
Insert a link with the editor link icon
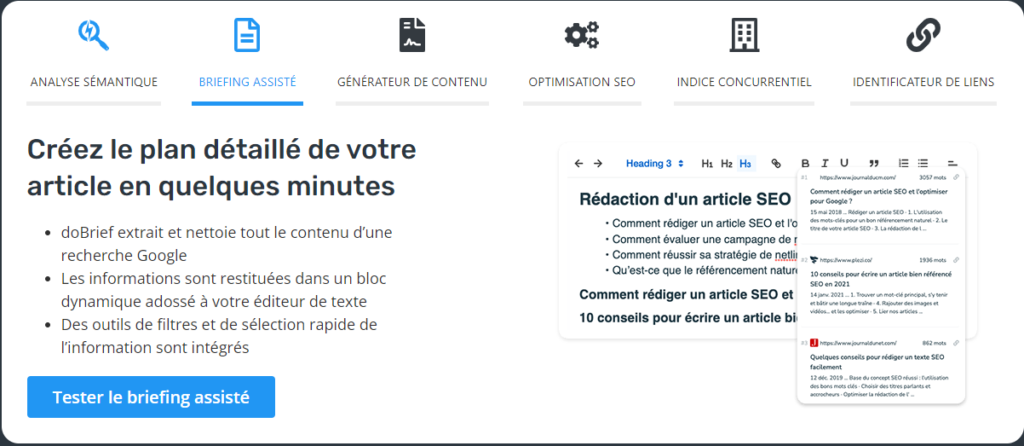pos(775,163)
